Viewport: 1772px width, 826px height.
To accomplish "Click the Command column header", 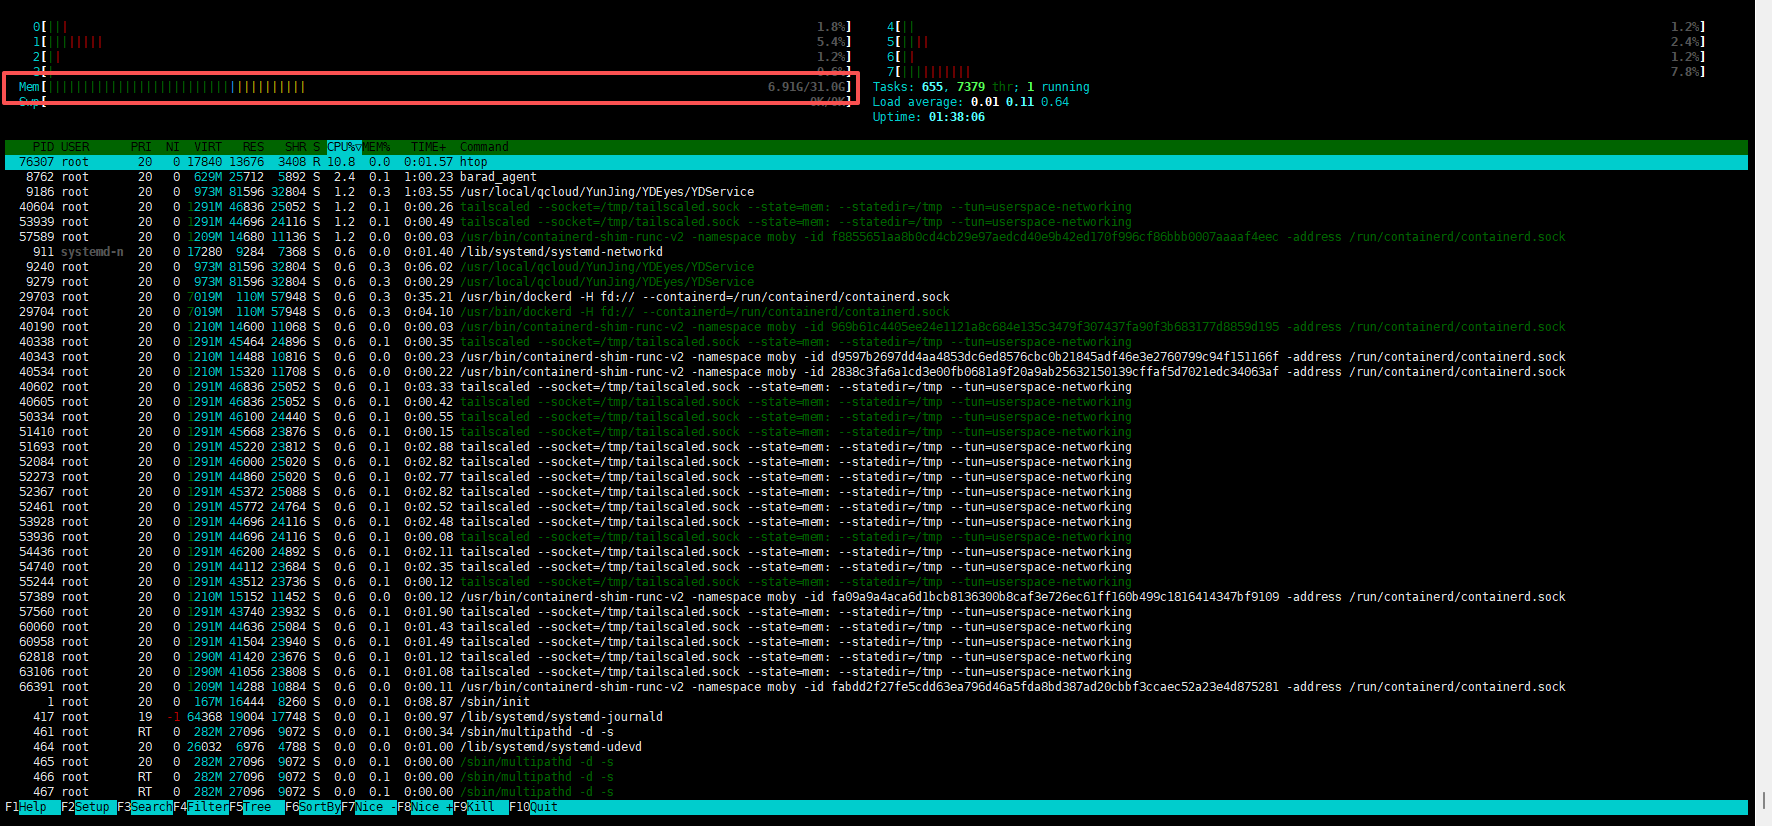I will point(484,147).
